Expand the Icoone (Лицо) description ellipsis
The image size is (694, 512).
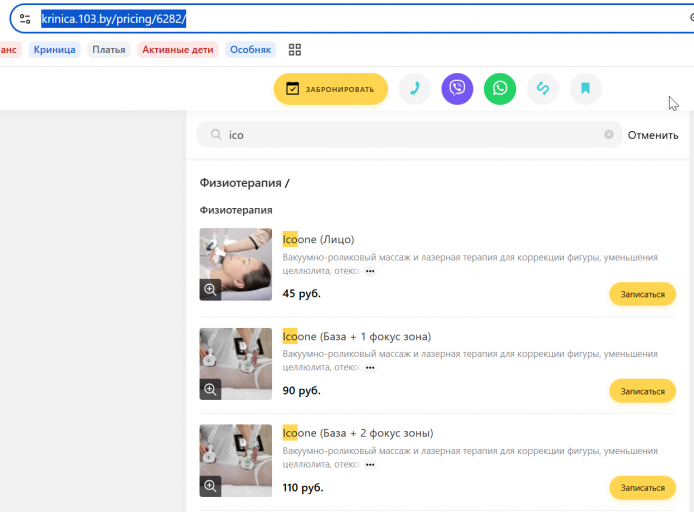(370, 271)
